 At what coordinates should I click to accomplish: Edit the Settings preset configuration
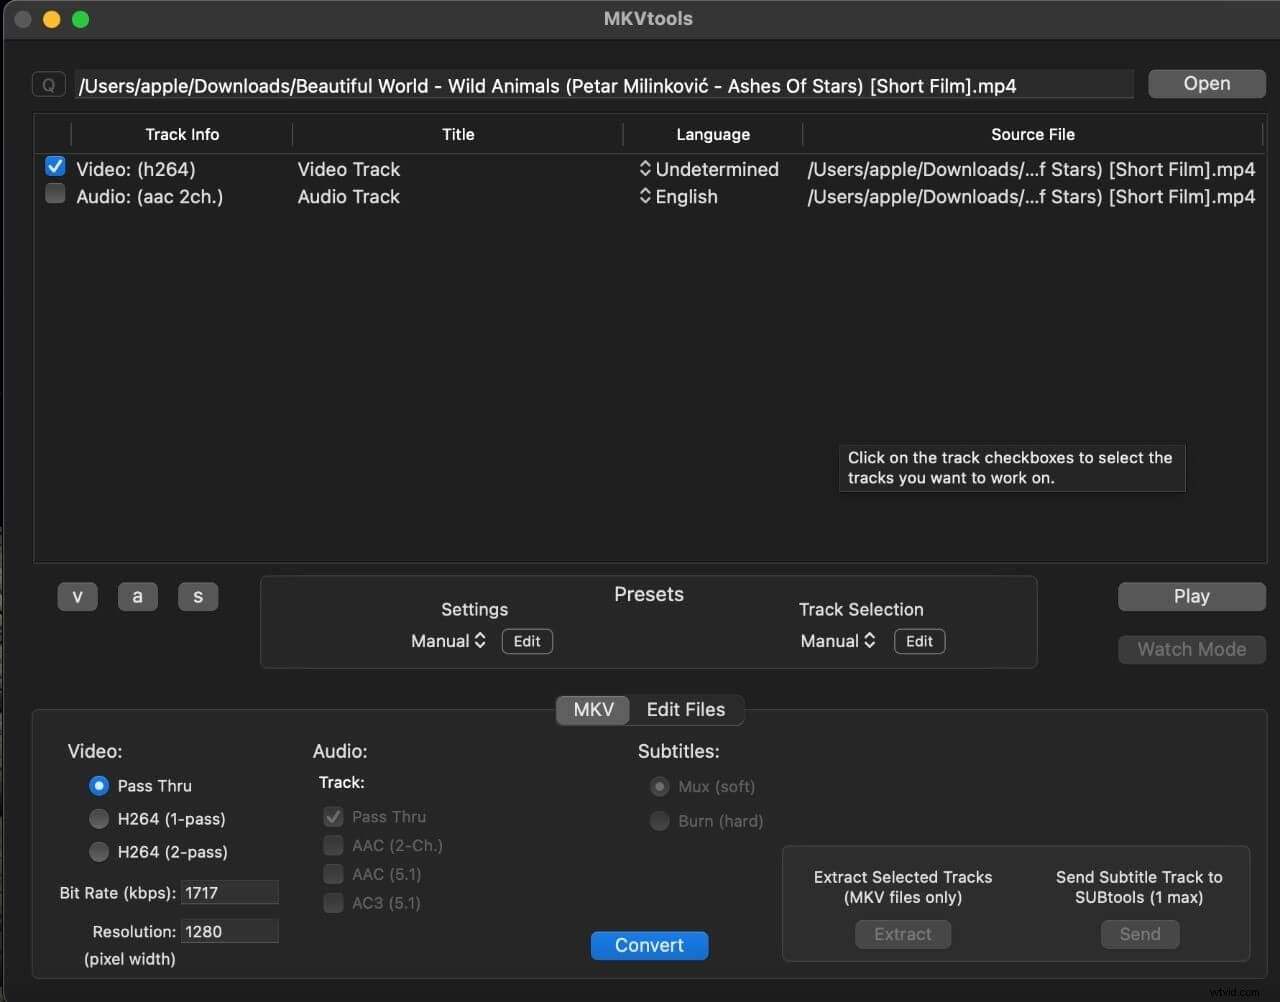click(x=526, y=641)
